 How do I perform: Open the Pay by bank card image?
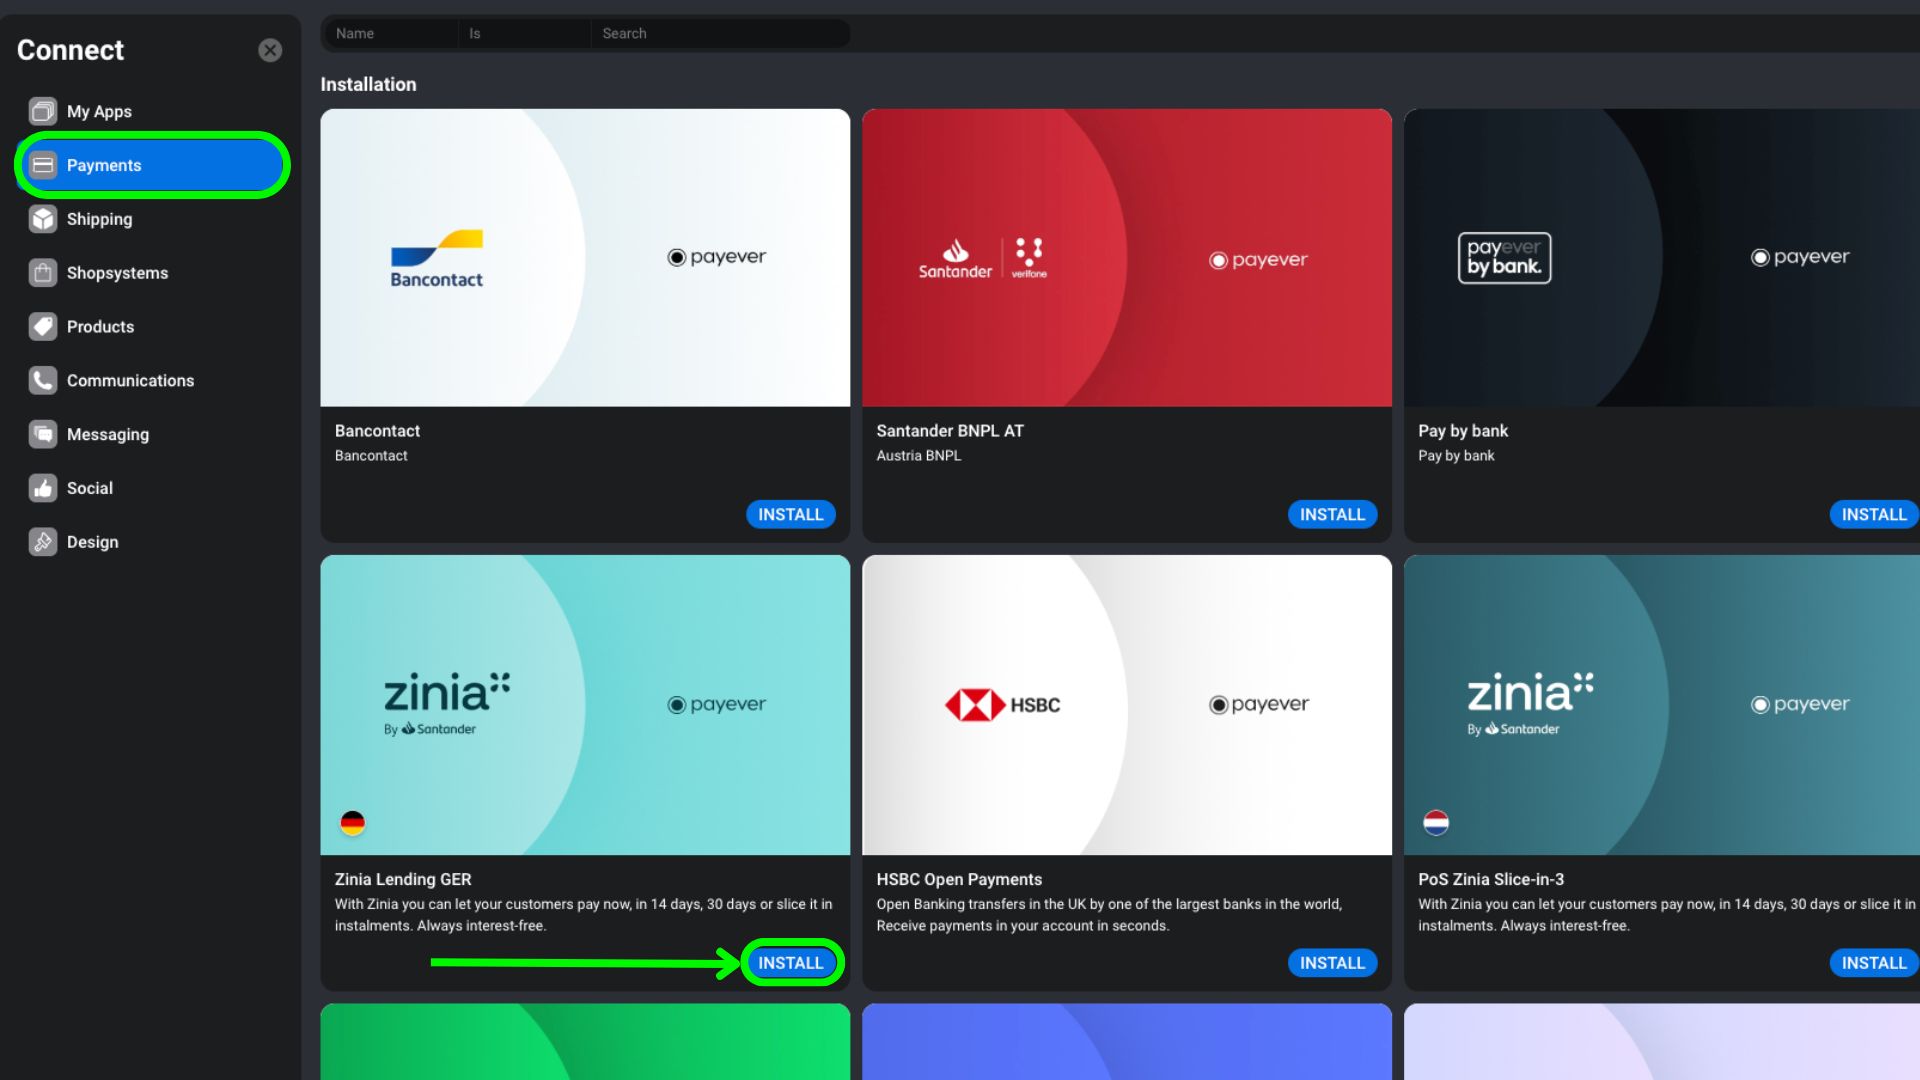[1662, 257]
